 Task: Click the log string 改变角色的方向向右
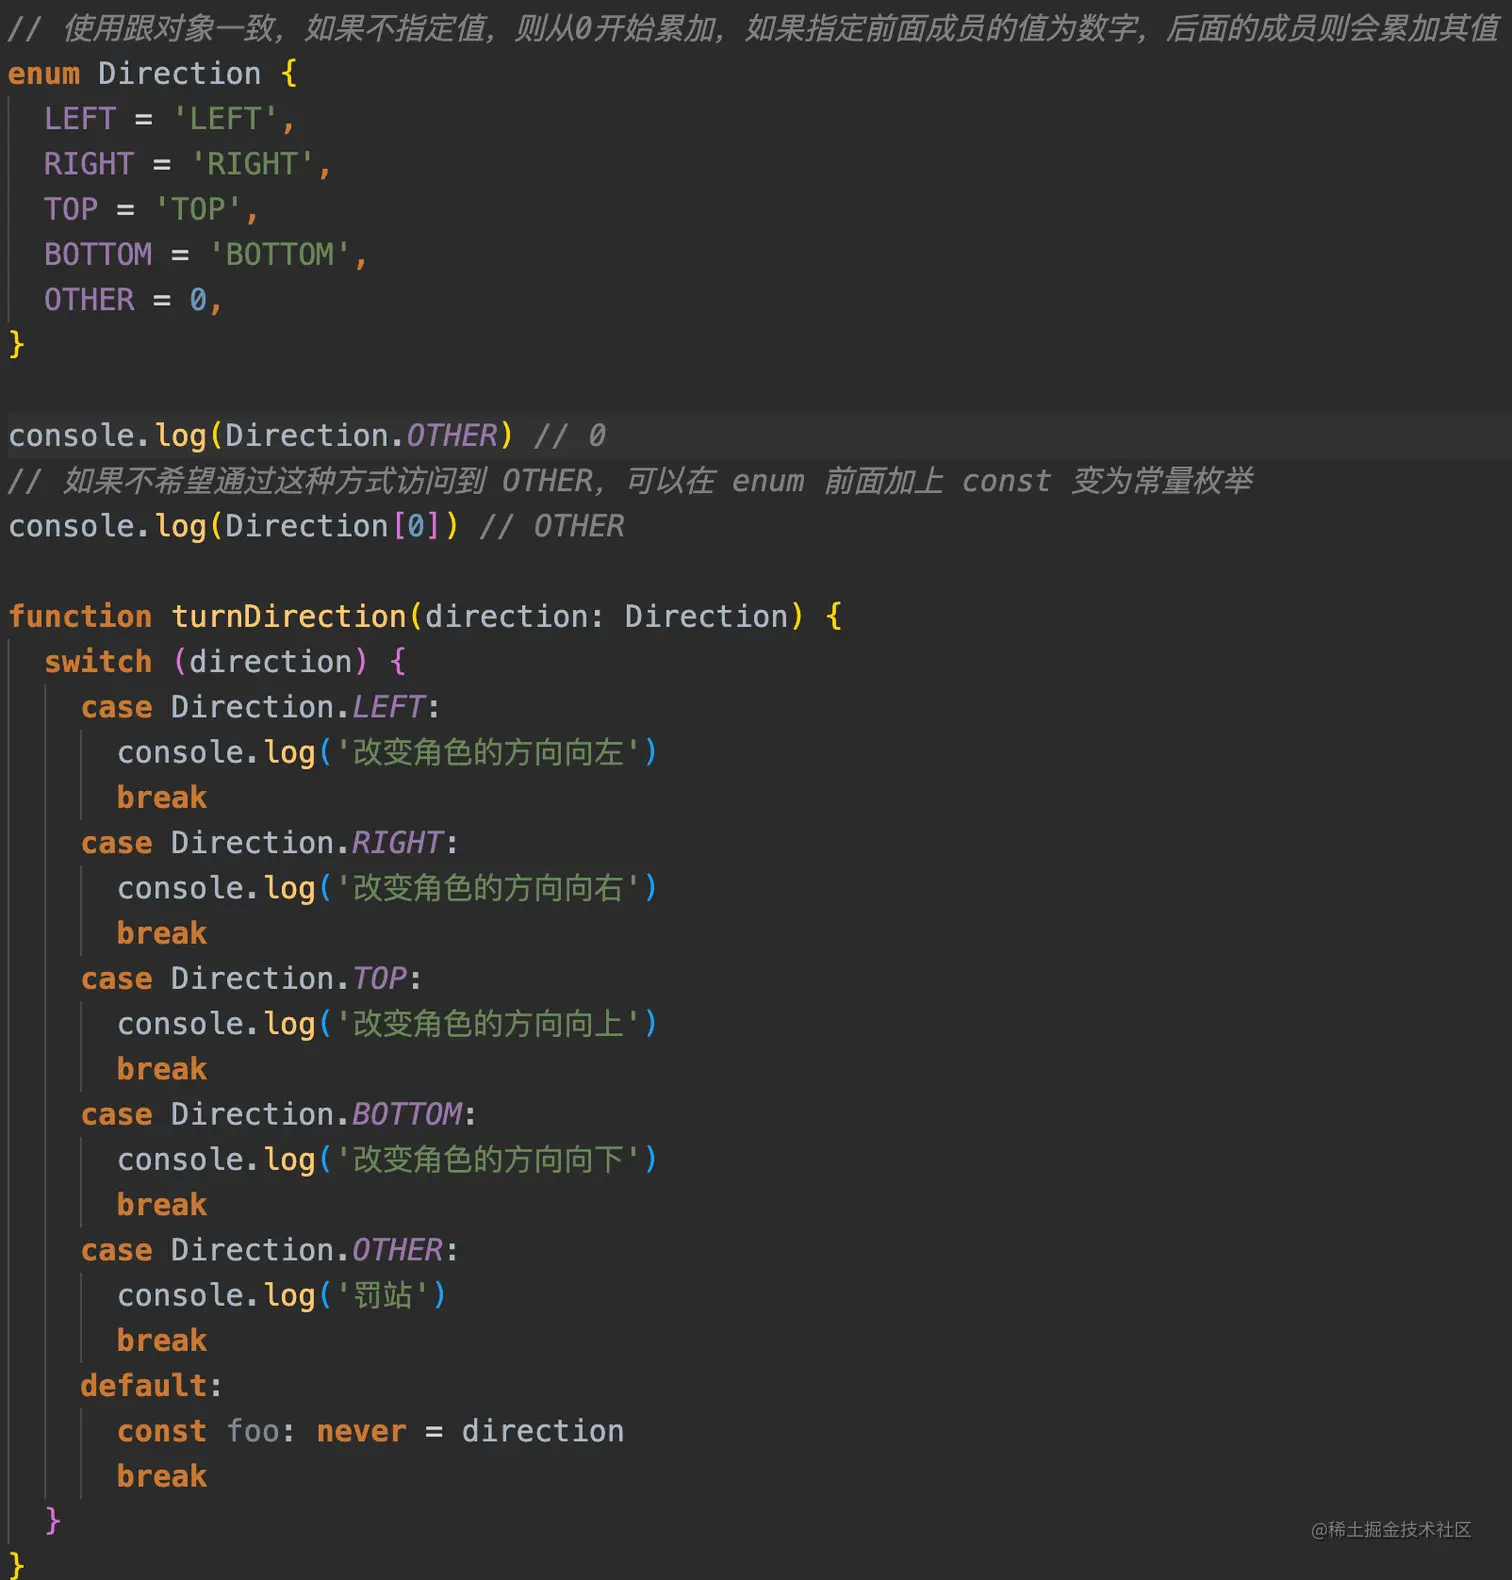click(x=488, y=888)
